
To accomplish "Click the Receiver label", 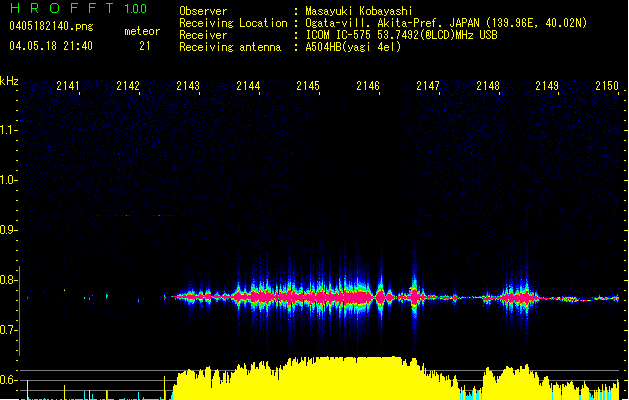I will [203, 35].
